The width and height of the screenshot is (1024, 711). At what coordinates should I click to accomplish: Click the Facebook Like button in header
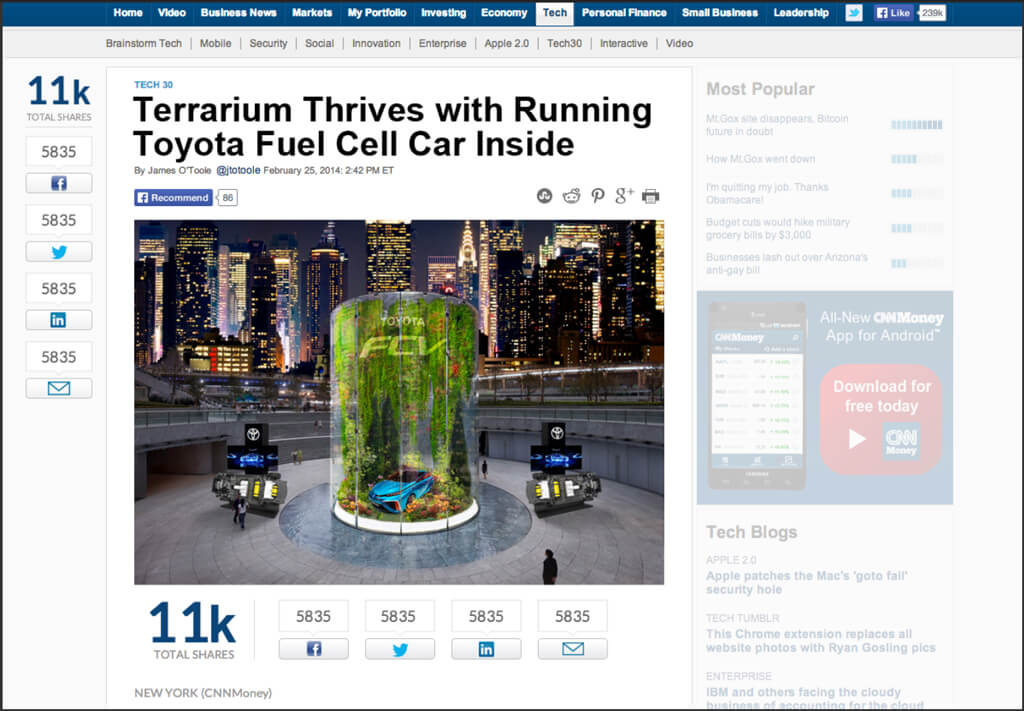[x=894, y=12]
